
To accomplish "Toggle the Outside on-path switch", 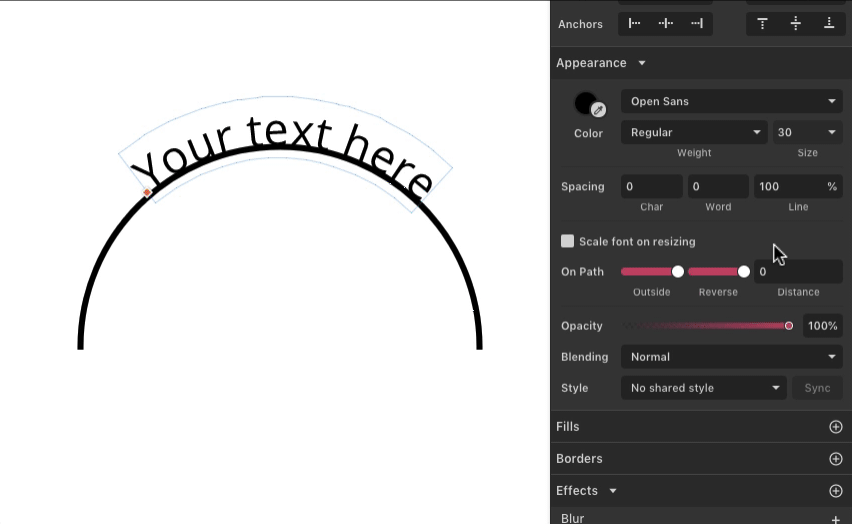I will coord(652,272).
